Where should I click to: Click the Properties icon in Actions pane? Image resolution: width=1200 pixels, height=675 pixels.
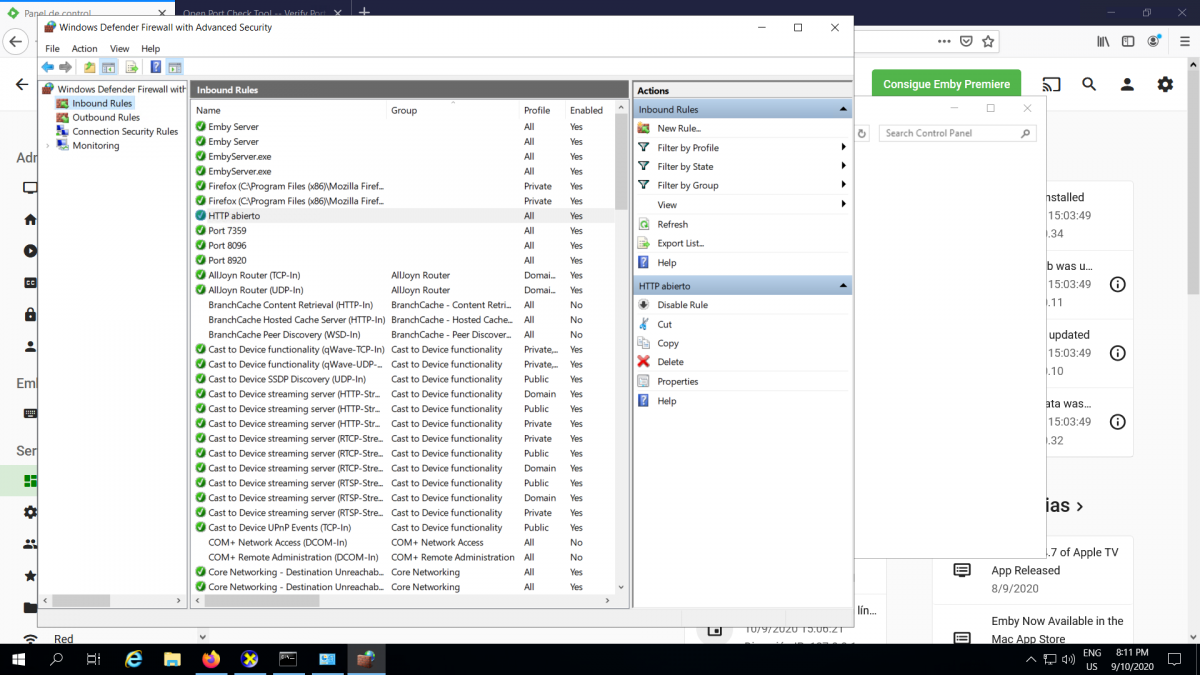click(x=644, y=381)
